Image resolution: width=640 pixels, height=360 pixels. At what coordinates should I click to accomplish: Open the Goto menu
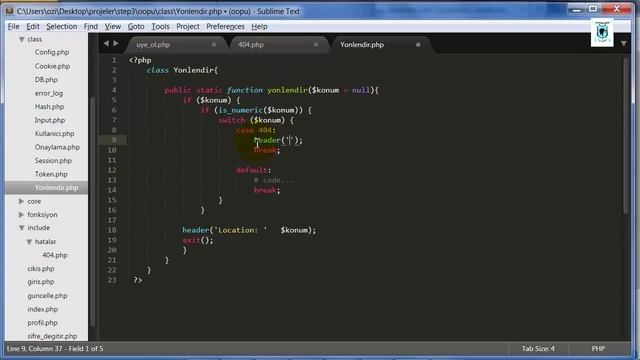pyautogui.click(x=136, y=27)
